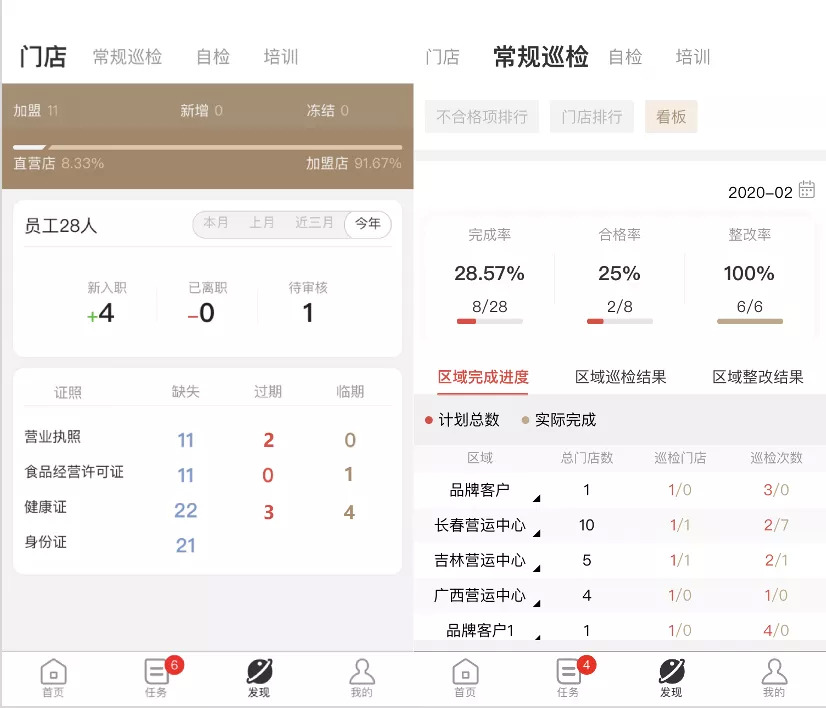Switch to the 区域整改结果 tab
Image resolution: width=826 pixels, height=708 pixels.
[757, 377]
